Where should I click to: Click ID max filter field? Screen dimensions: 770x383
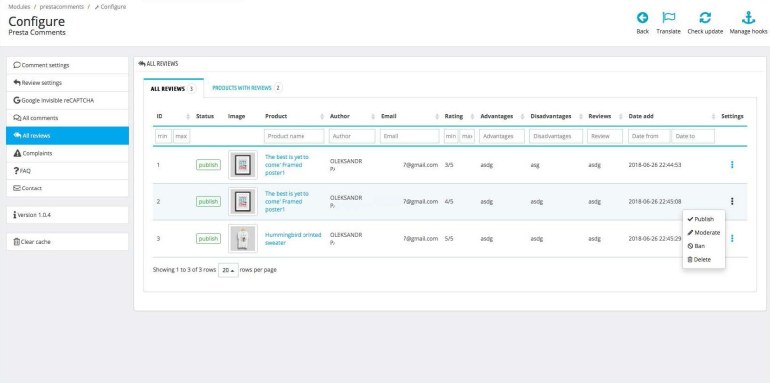click(x=182, y=136)
